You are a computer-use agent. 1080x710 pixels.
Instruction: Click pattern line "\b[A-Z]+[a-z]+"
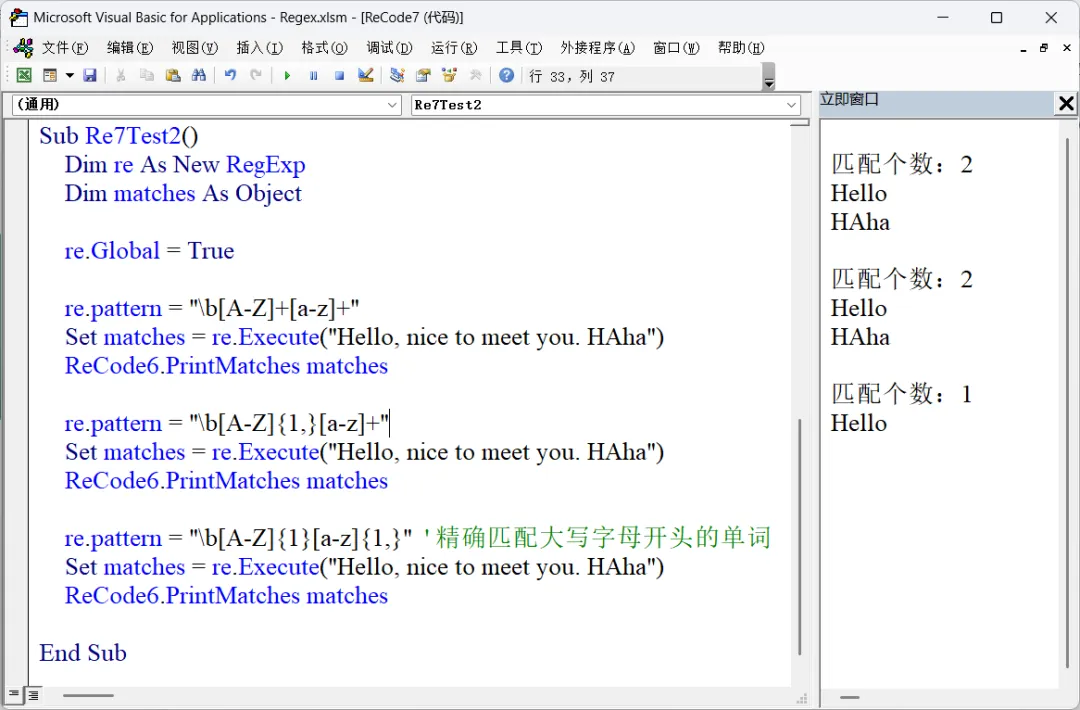coord(212,308)
